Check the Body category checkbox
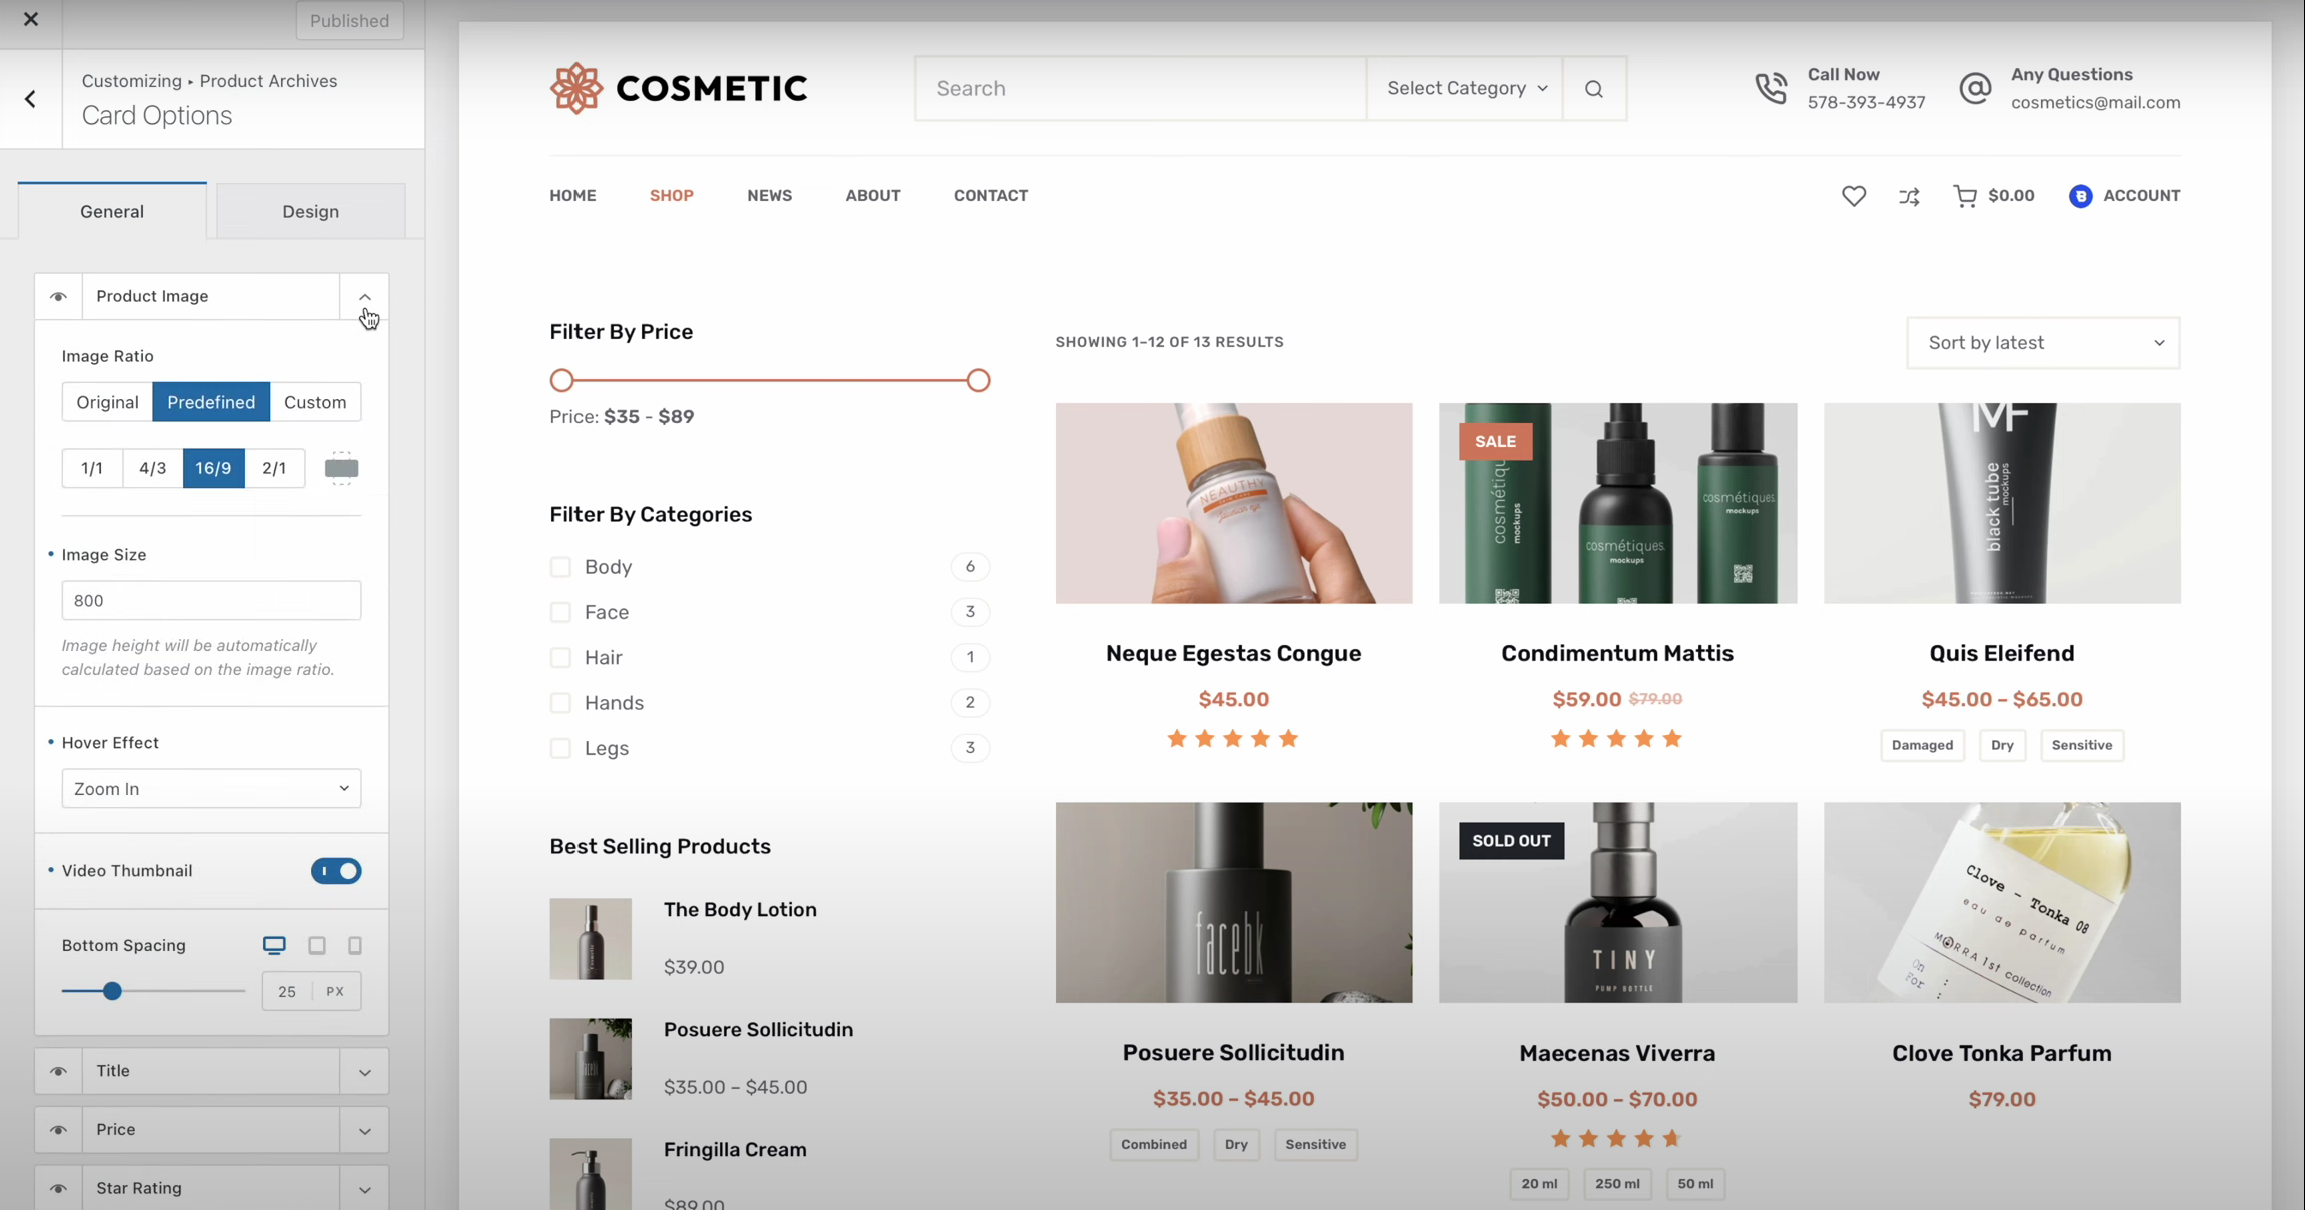Viewport: 2305px width, 1210px height. (560, 567)
